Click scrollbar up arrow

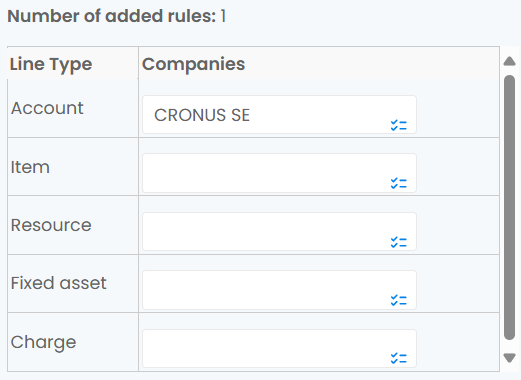click(509, 61)
